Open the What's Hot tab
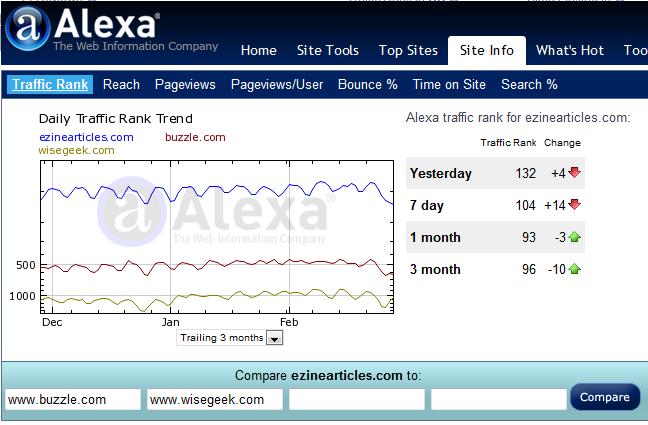The height and width of the screenshot is (425, 648). coord(570,50)
